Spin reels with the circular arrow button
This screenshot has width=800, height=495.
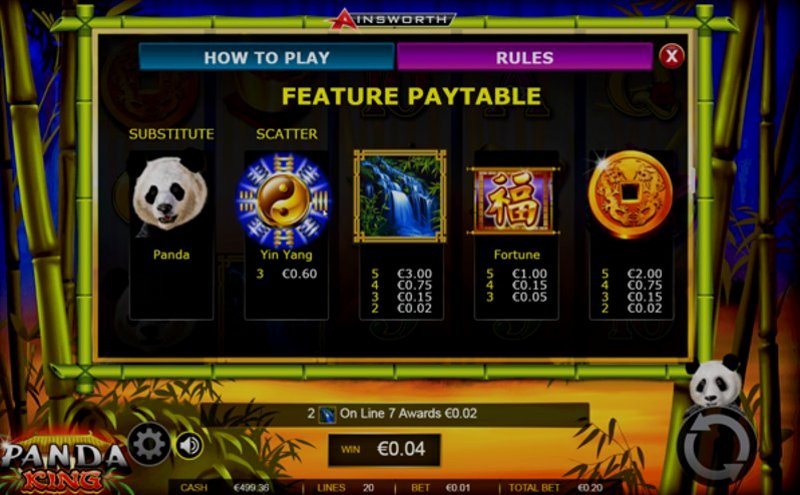(x=717, y=448)
